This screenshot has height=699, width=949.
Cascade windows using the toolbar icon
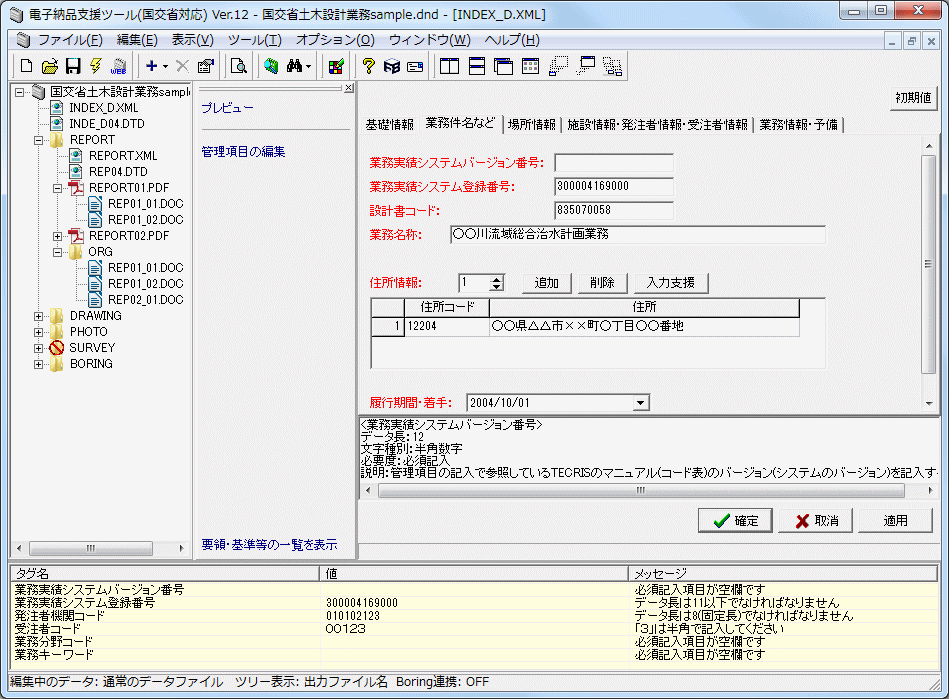click(503, 66)
